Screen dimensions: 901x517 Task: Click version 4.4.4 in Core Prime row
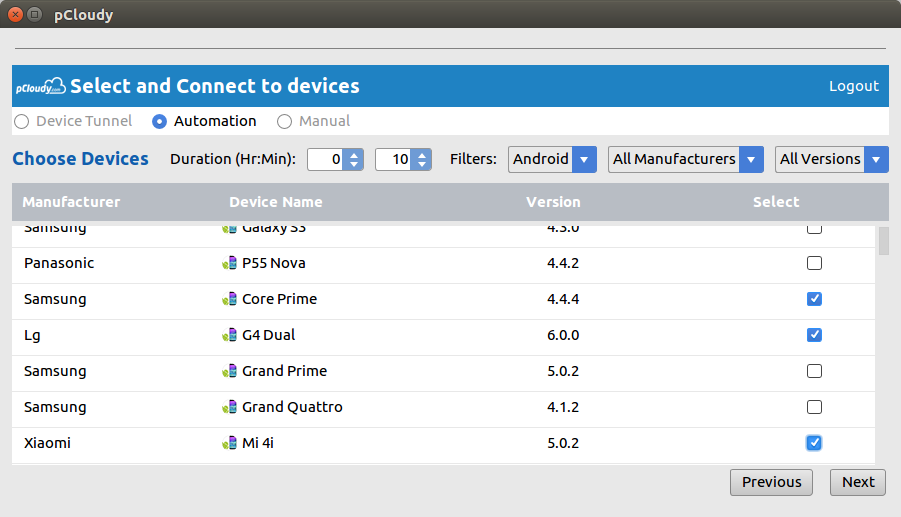coord(563,299)
